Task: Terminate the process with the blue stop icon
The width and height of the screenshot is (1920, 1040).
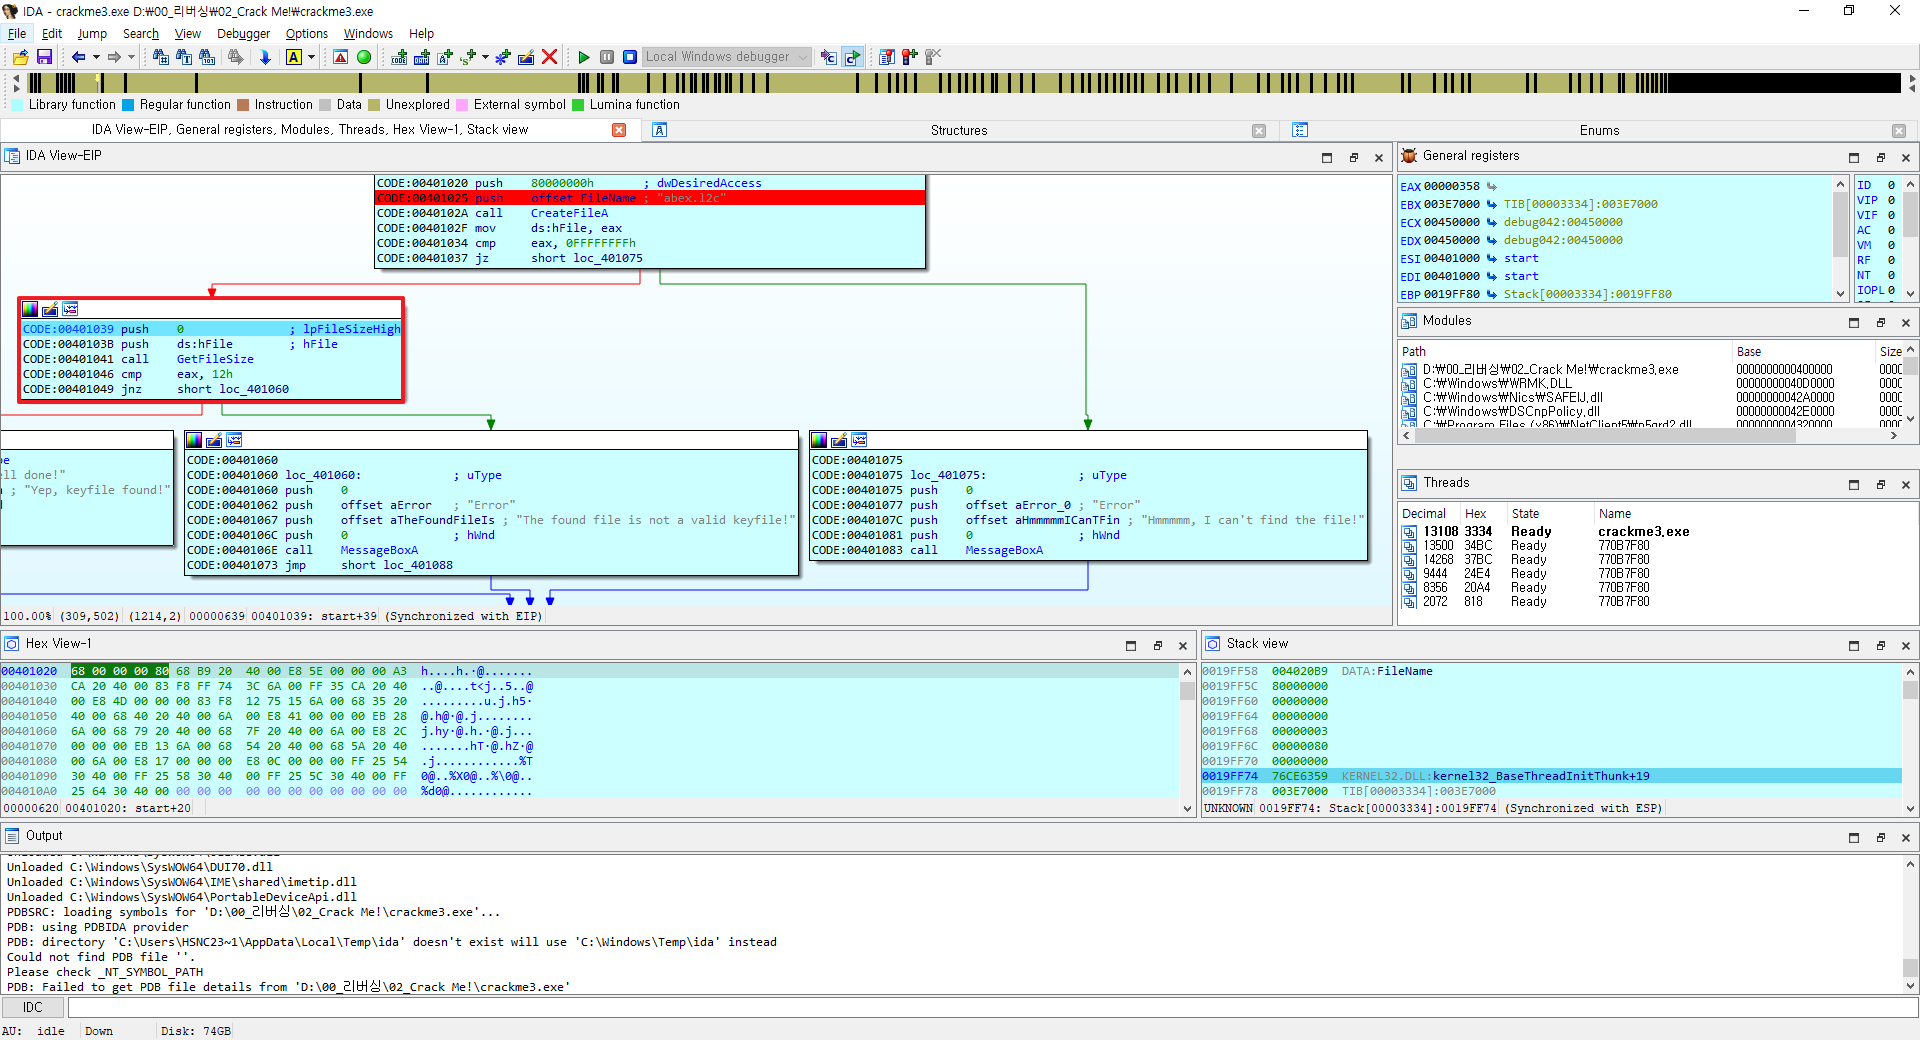Action: [x=630, y=57]
